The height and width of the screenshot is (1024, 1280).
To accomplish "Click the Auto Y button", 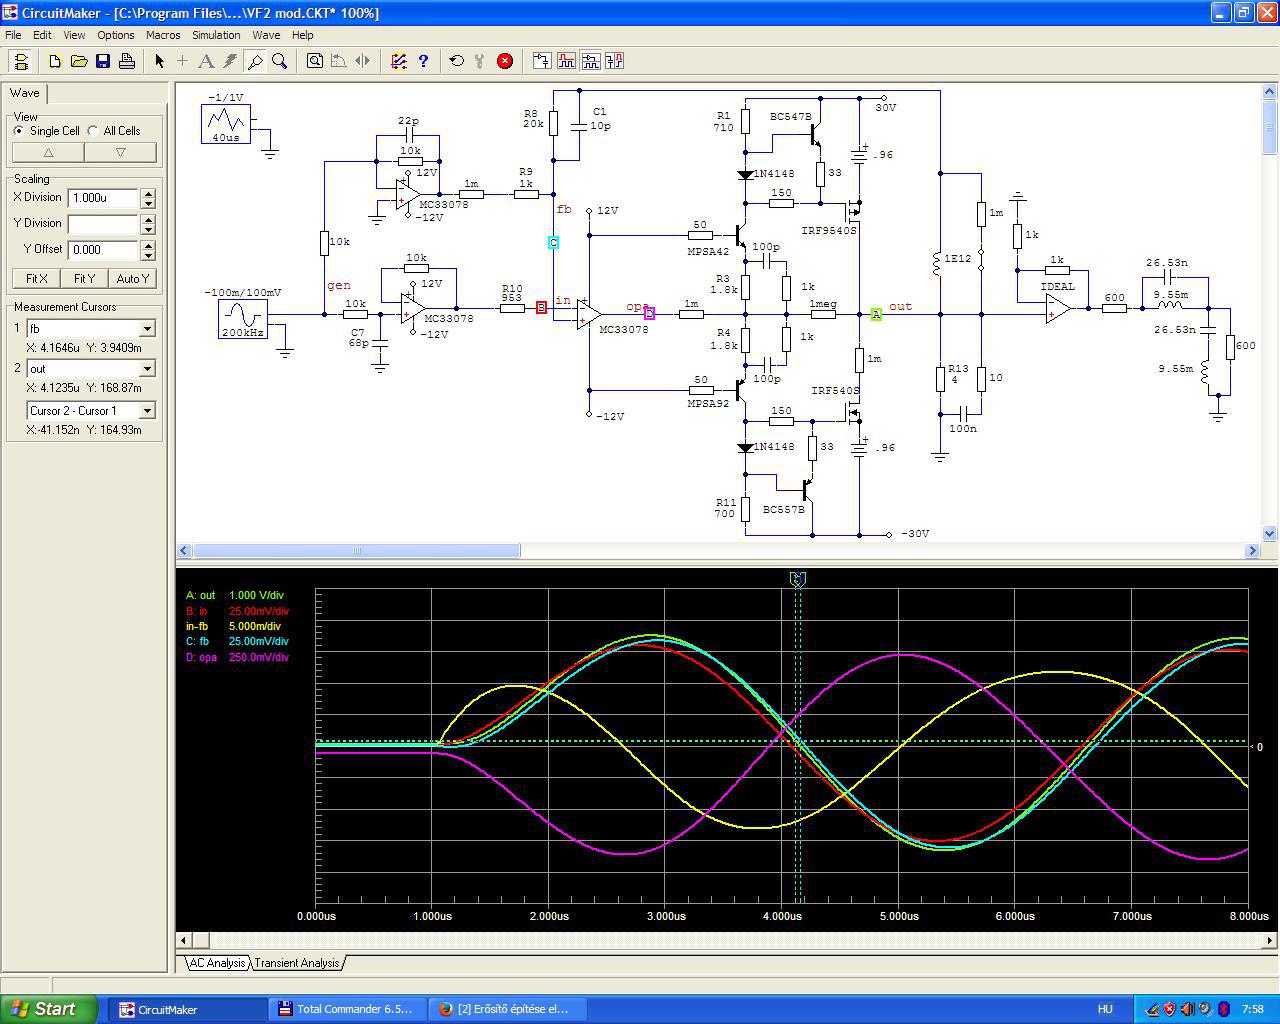I will (x=133, y=279).
